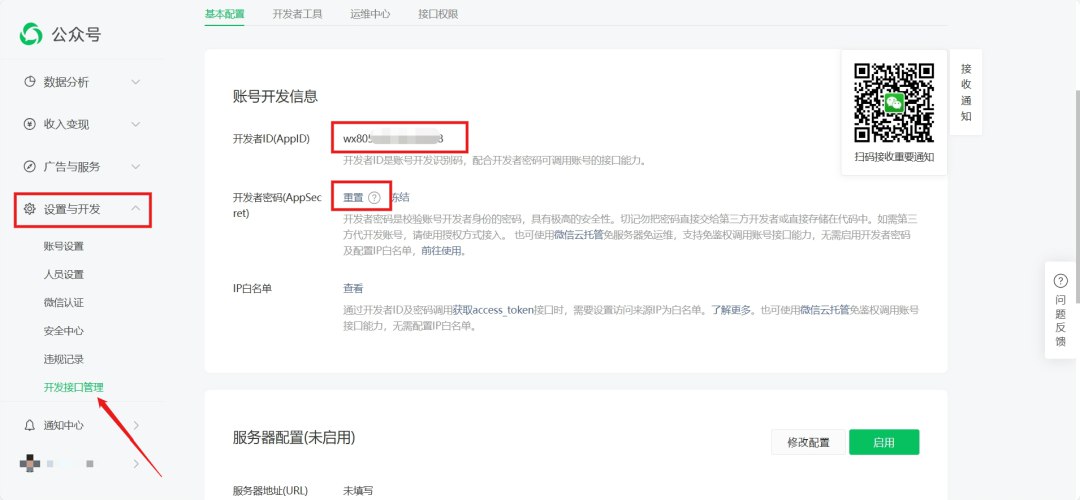Open 账号设置 in the sidebar
Image resolution: width=1080 pixels, height=500 pixels.
63,246
